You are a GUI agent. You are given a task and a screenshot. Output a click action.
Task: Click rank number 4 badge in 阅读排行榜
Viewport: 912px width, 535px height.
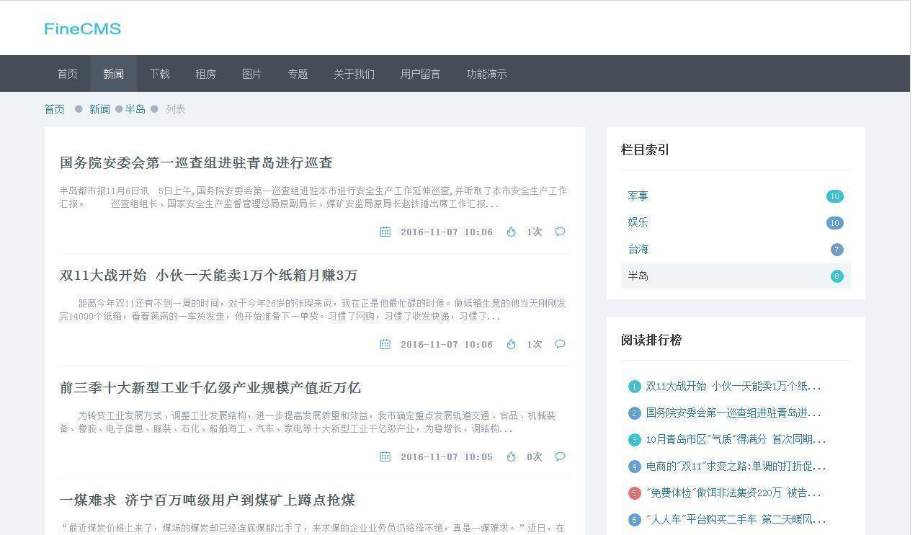tap(635, 467)
